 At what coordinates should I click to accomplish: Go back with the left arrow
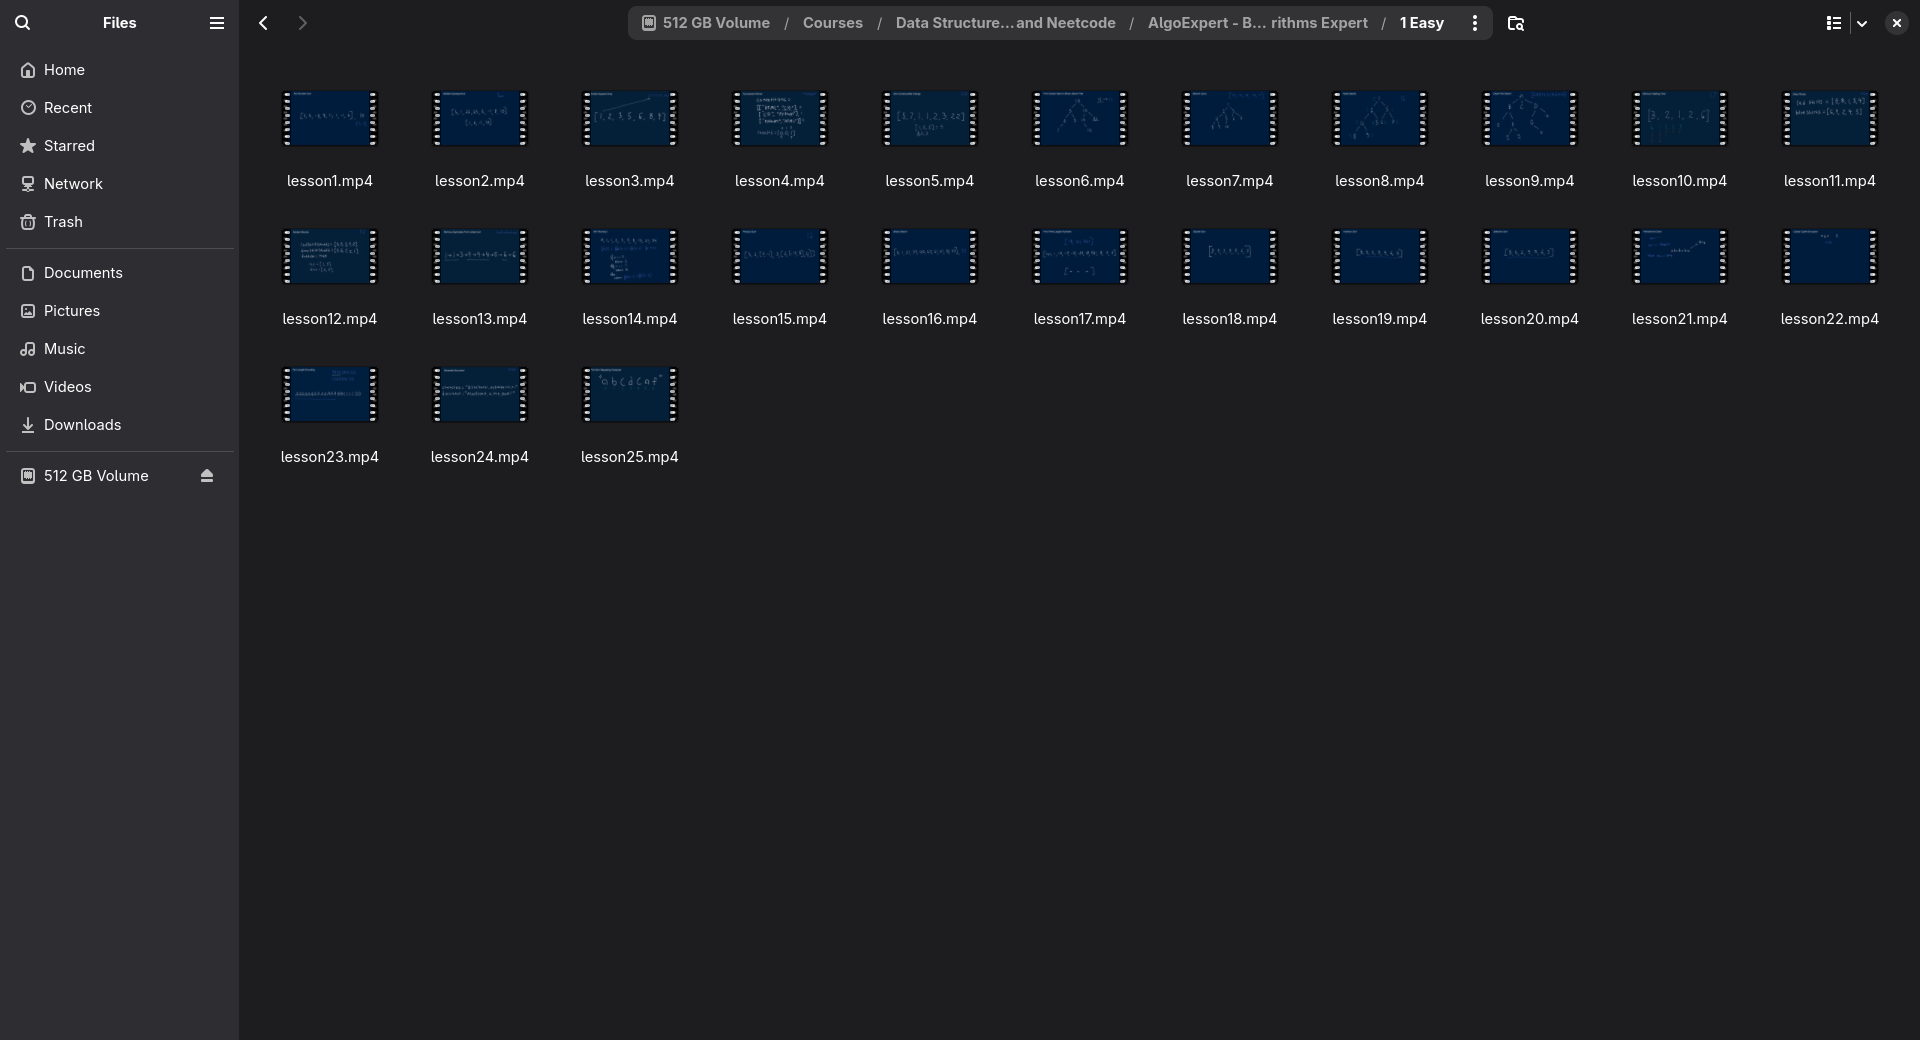coord(263,23)
